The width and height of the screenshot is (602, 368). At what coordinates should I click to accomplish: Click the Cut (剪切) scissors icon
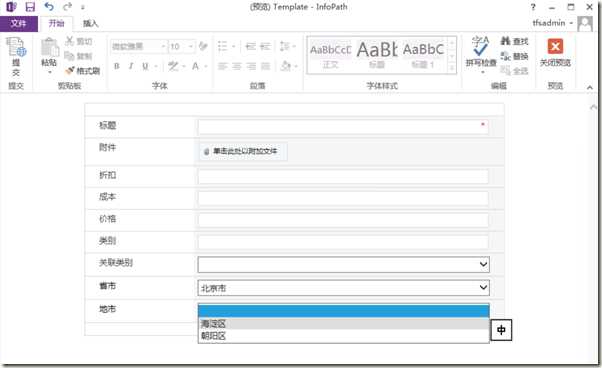(x=69, y=41)
